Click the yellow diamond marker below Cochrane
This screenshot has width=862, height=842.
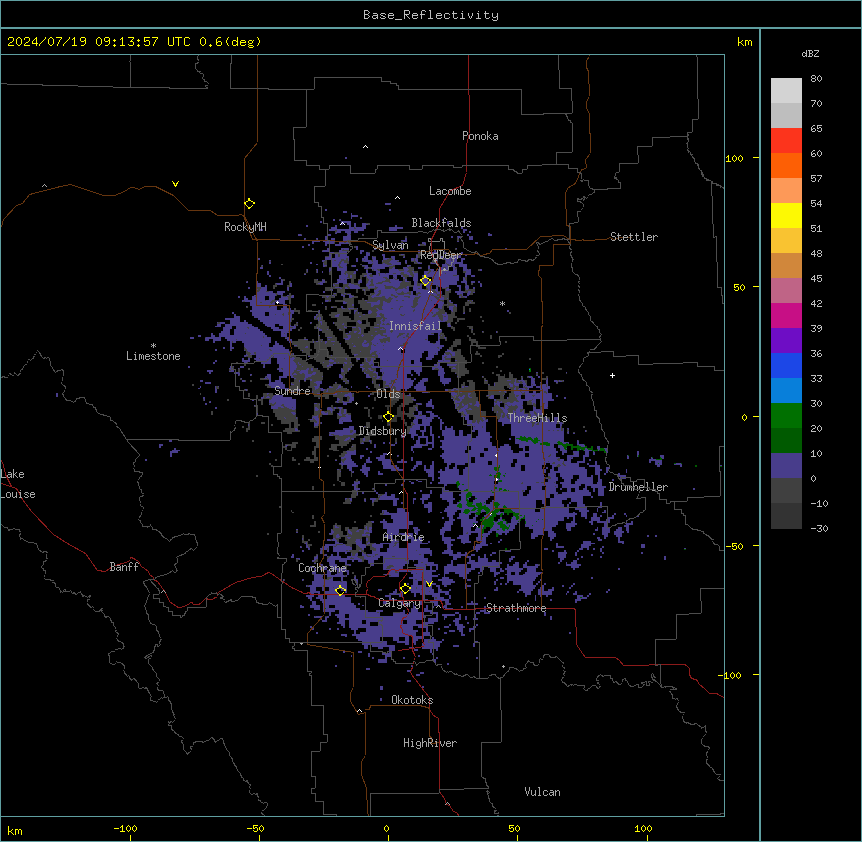[x=340, y=590]
